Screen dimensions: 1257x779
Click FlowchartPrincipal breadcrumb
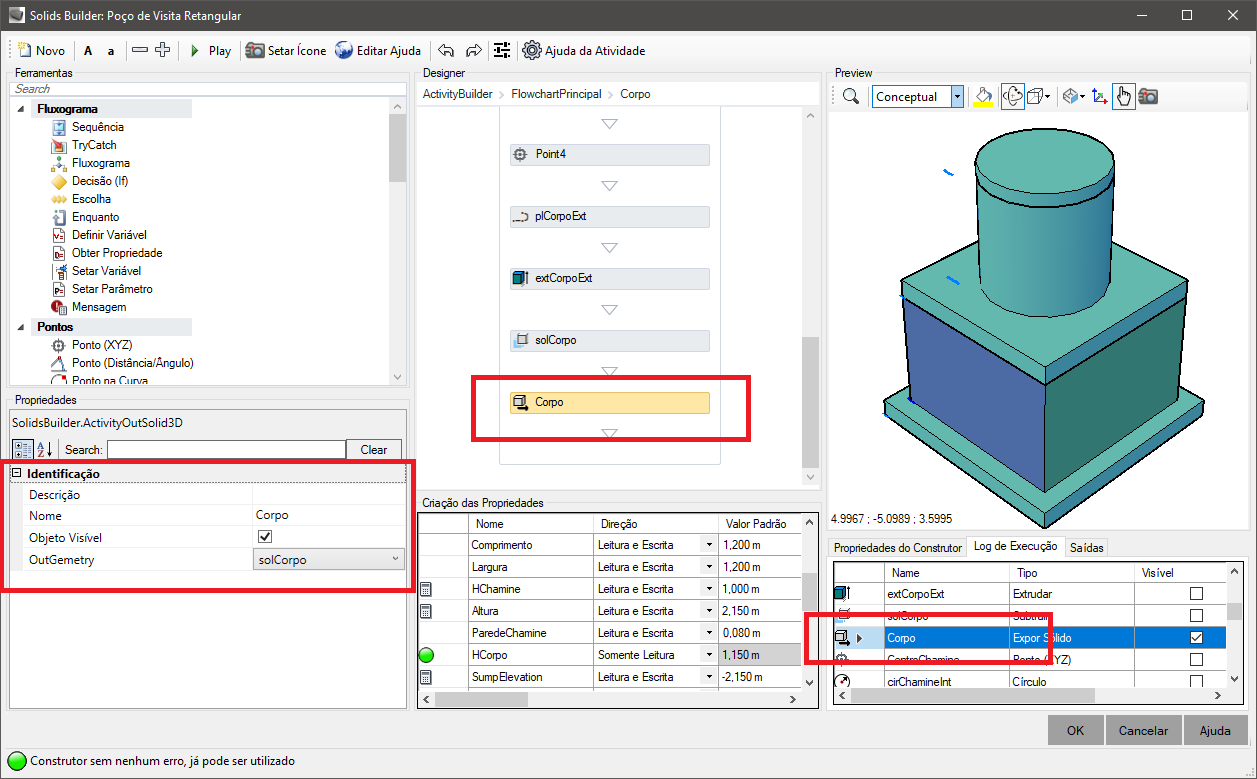[x=556, y=94]
